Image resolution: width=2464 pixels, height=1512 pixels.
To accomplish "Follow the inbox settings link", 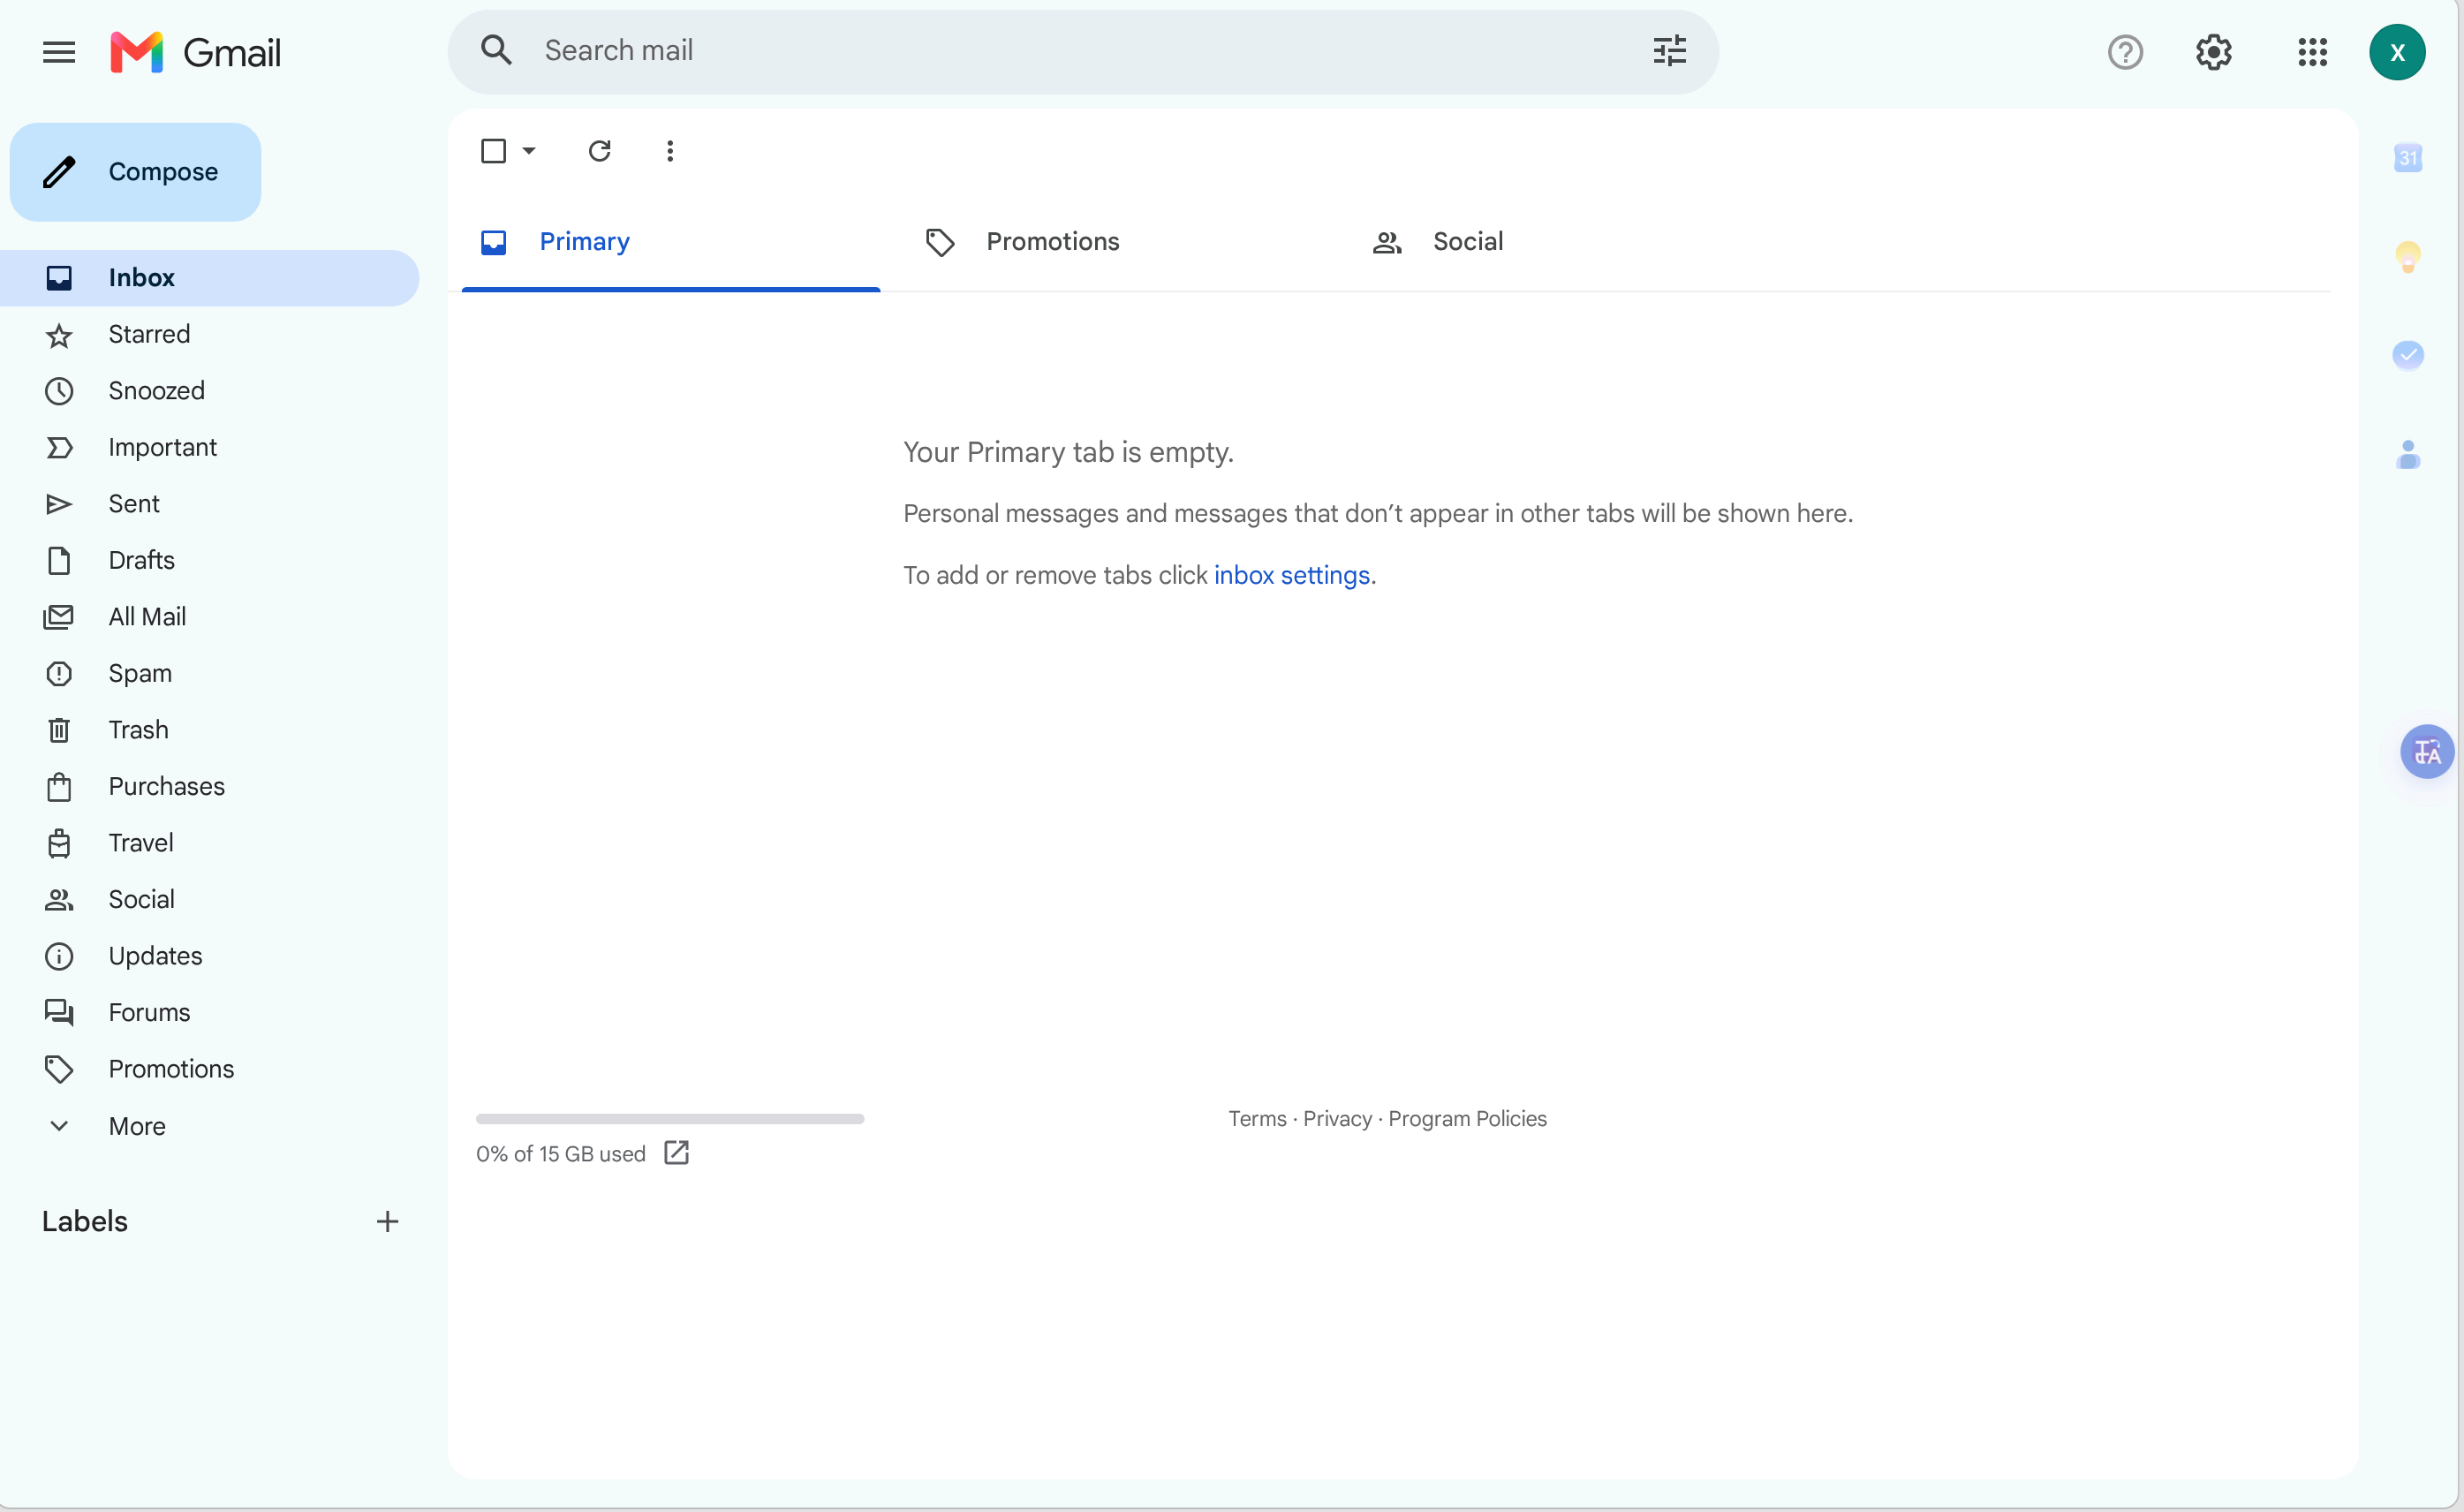I will point(1291,575).
